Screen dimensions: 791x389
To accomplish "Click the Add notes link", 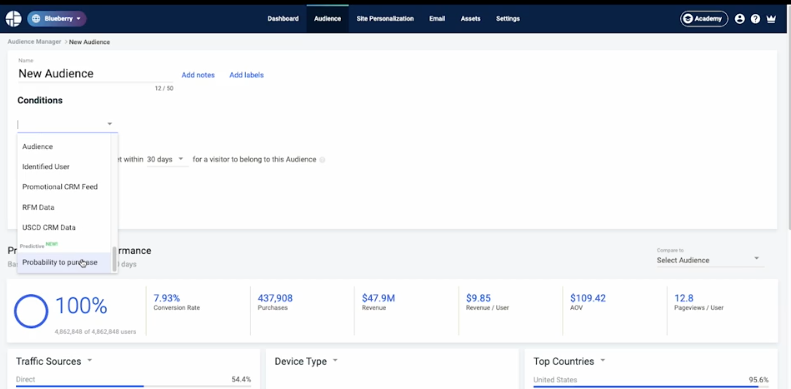I will point(198,75).
